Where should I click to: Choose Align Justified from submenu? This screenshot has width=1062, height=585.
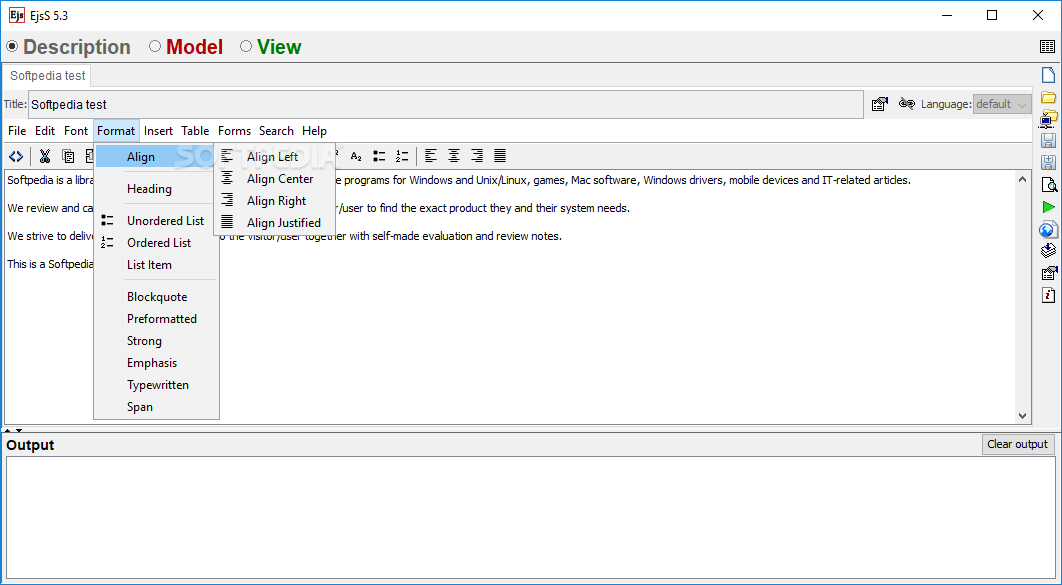[x=274, y=223]
